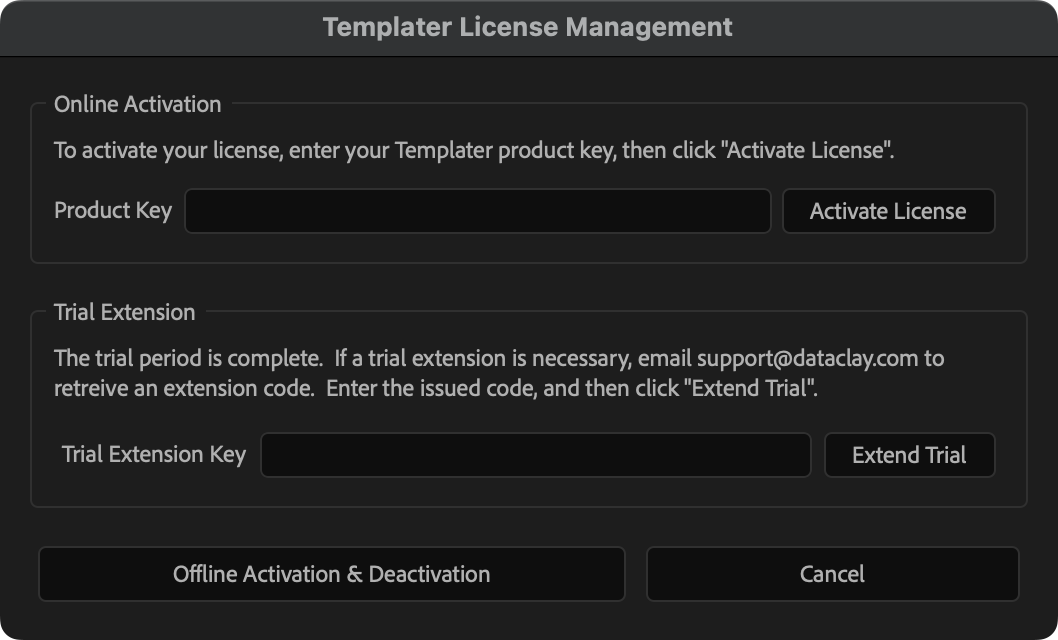Screen dimensions: 1058x640
Task: Click the "retreive an extension code" text
Action: (184, 389)
